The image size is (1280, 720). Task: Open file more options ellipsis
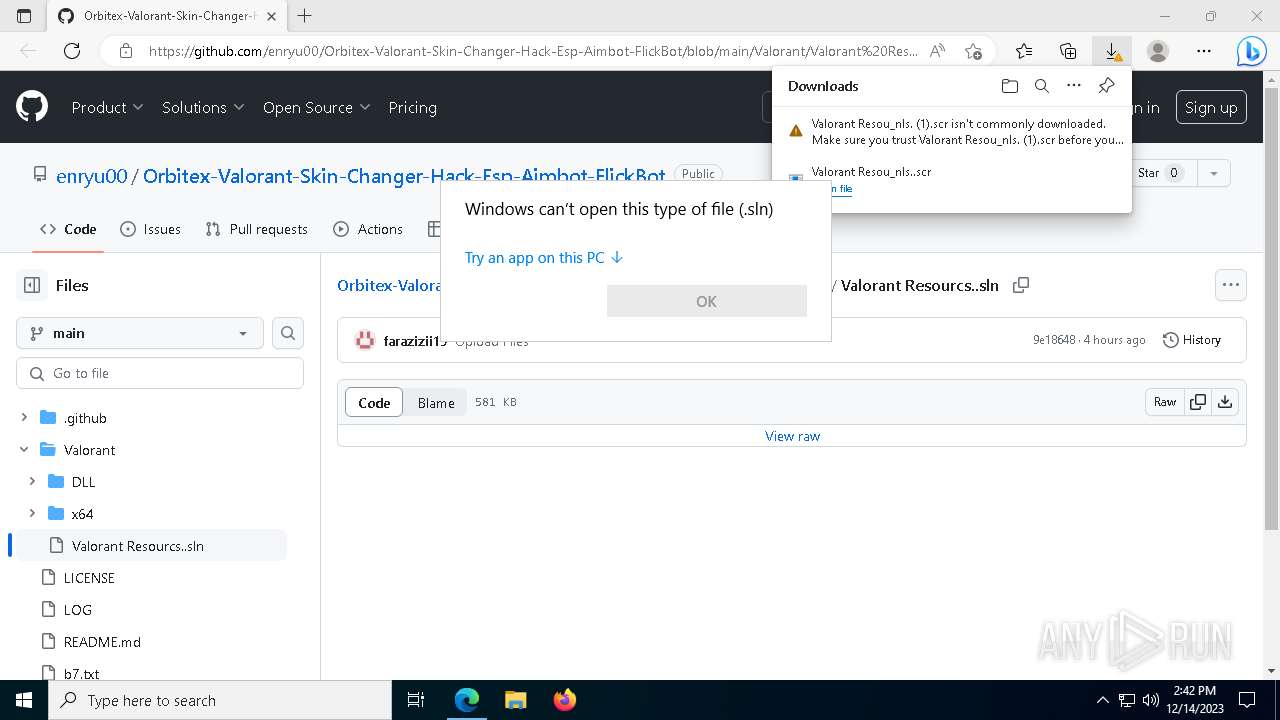(x=1231, y=285)
